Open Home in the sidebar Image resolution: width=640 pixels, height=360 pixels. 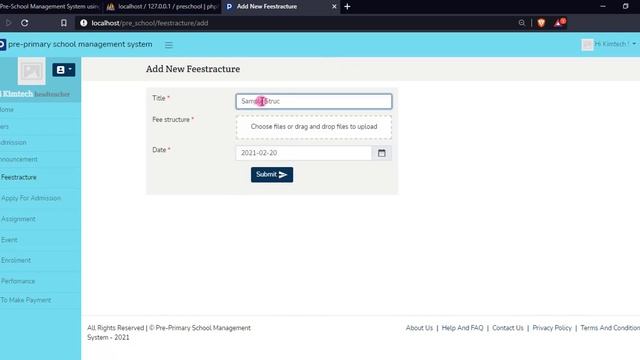pos(7,110)
